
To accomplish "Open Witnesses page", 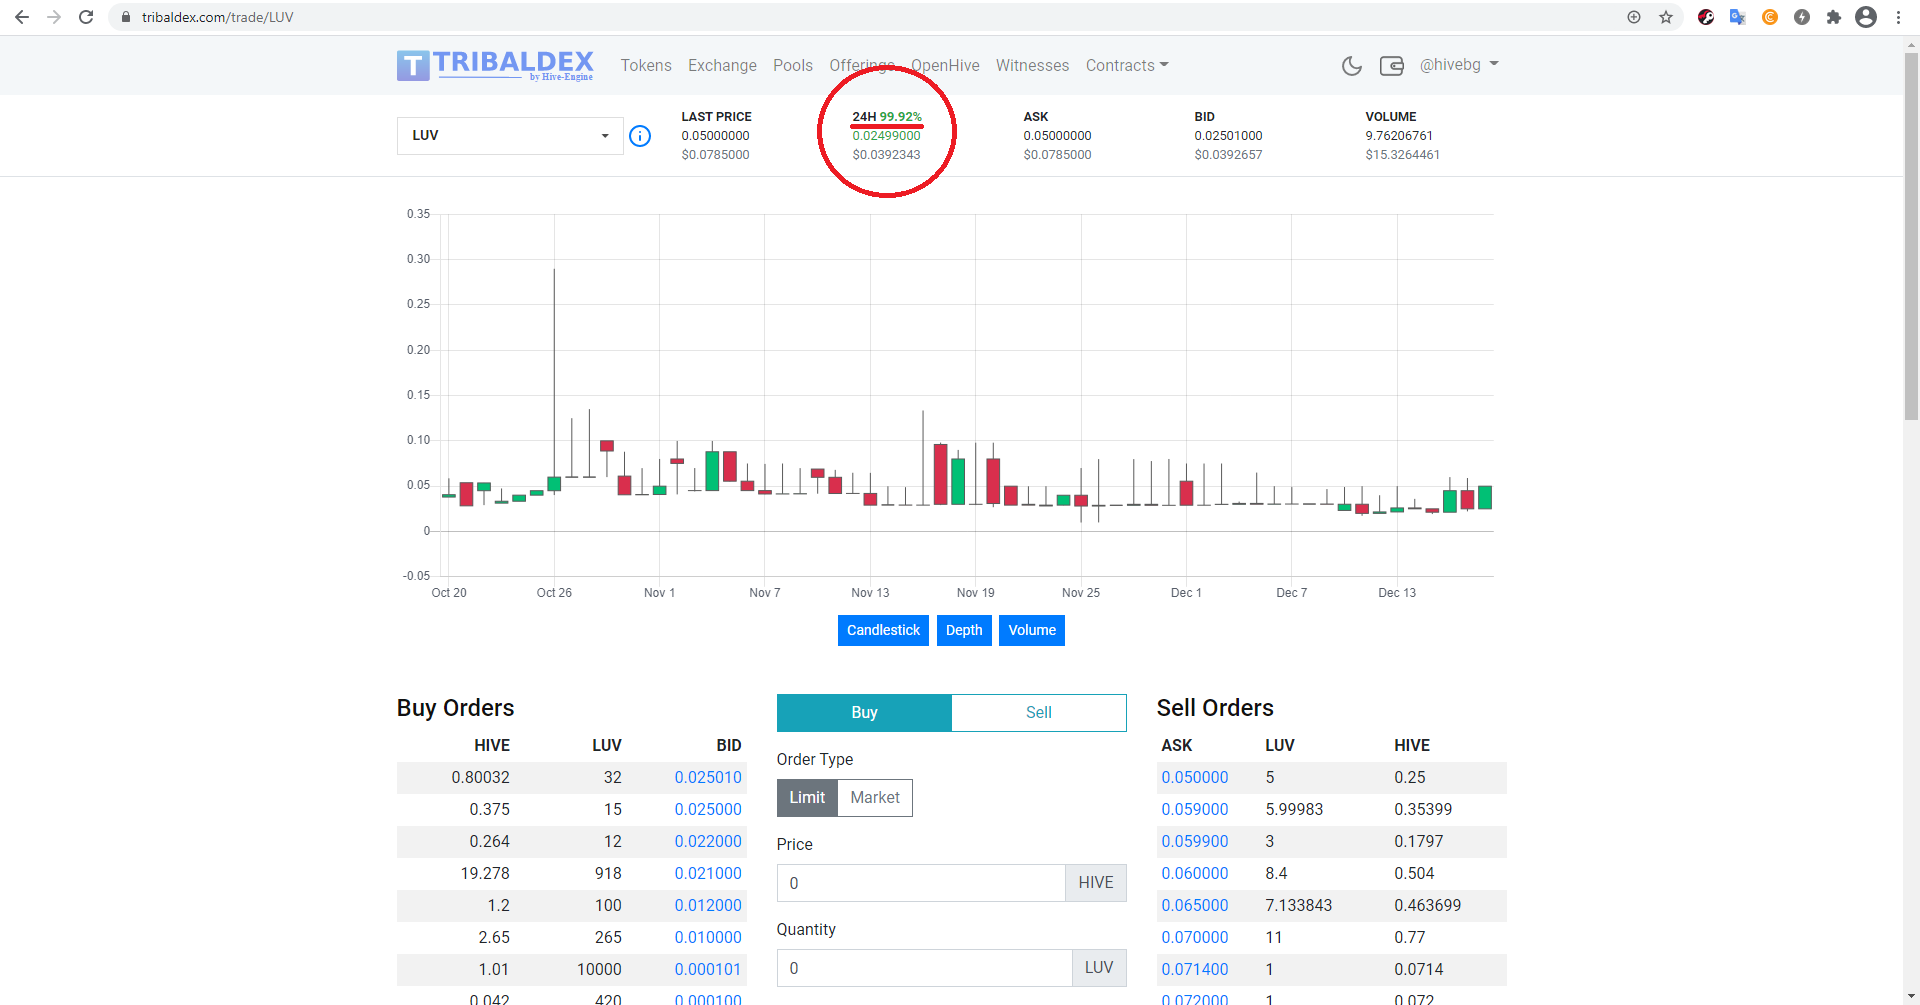I will (x=1032, y=66).
